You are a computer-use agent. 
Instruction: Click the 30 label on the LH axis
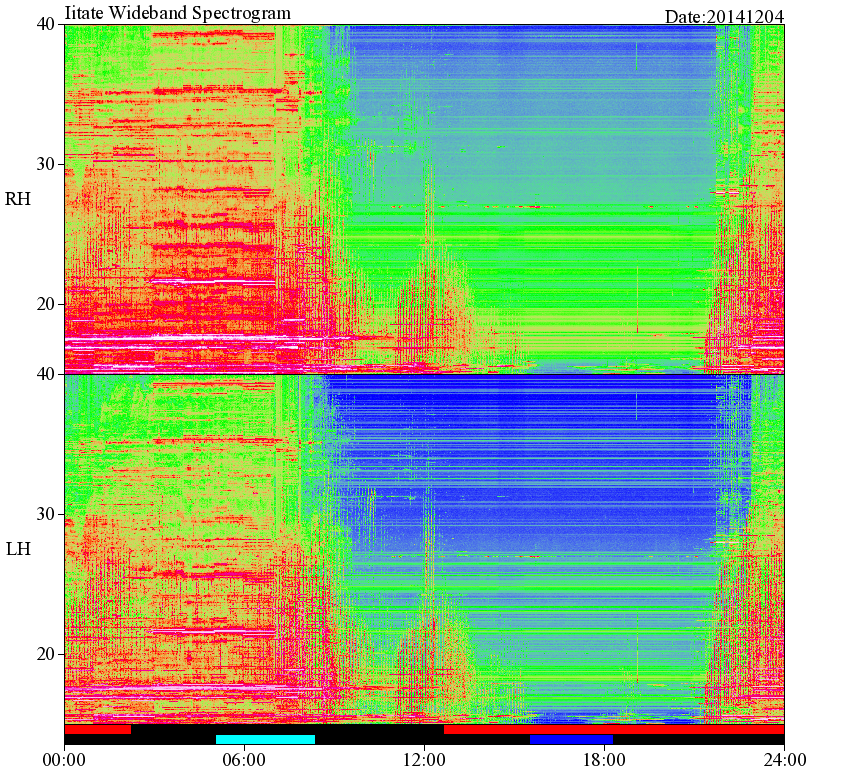pyautogui.click(x=47, y=514)
